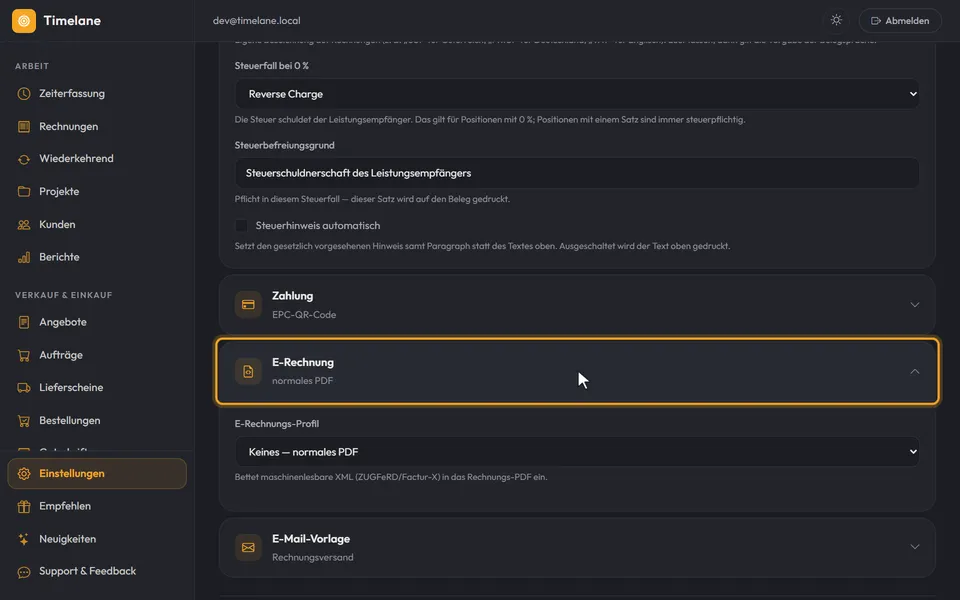
Task: Collapse the E-Rechnung section chevron
Action: point(915,372)
